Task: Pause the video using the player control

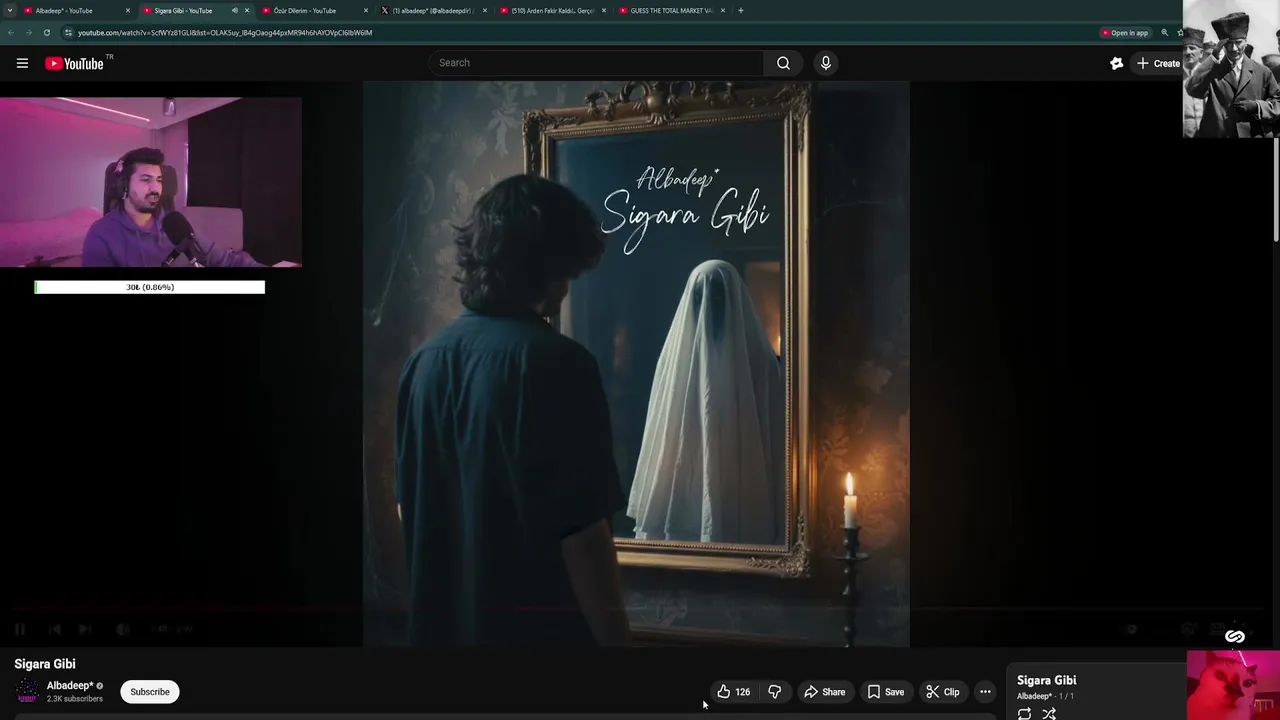Action: 20,629
